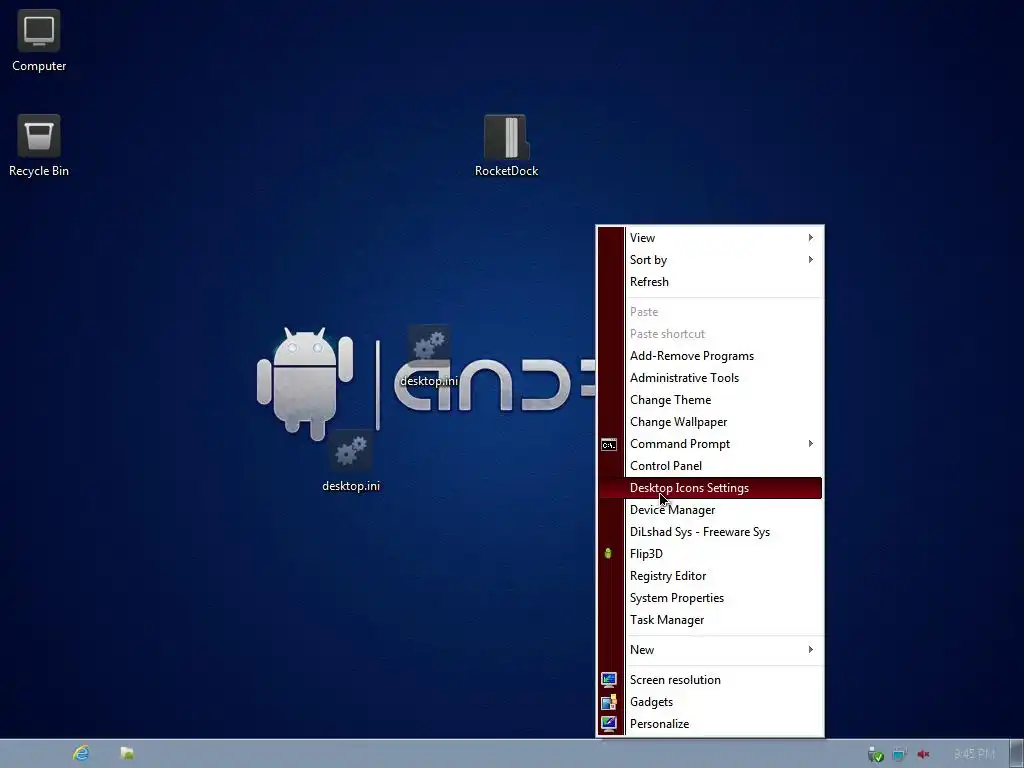Screen dimensions: 1024x768
Task: Expand the Sort by submenu arrow
Action: click(x=810, y=259)
